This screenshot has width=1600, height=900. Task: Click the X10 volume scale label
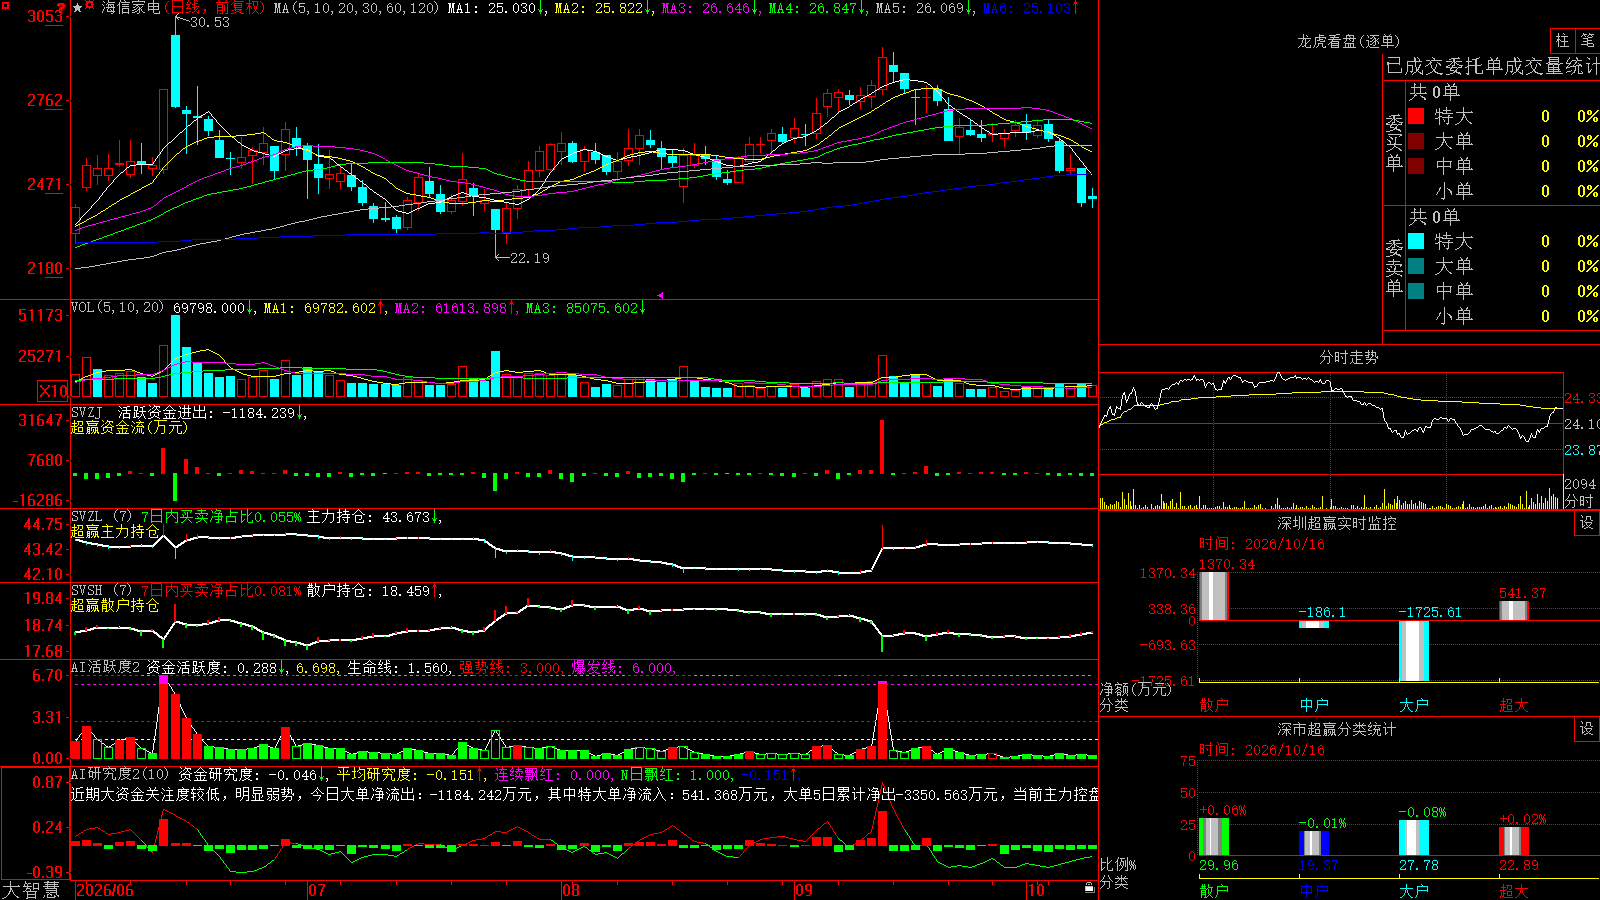(53, 391)
